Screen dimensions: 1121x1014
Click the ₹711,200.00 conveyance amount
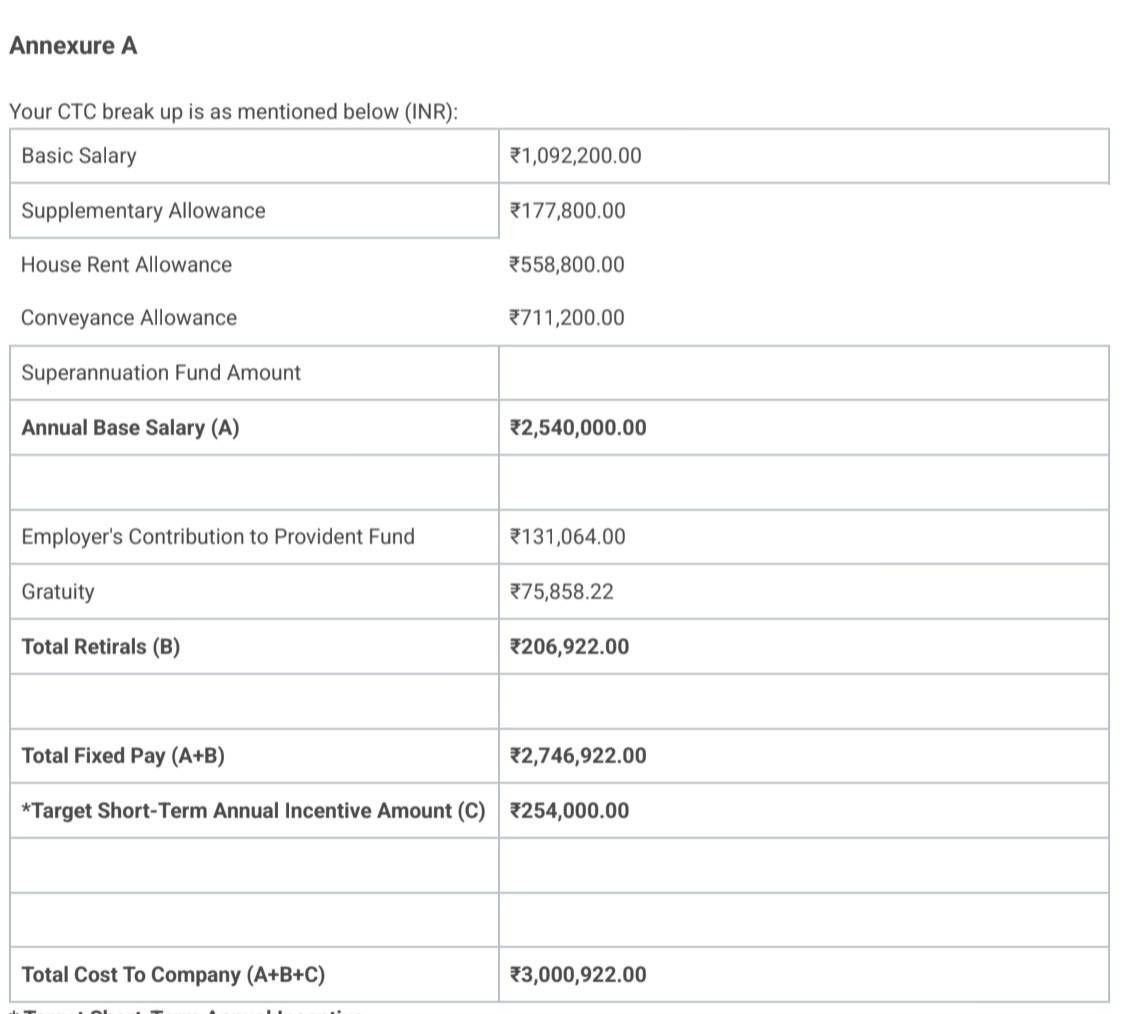pyautogui.click(x=567, y=318)
